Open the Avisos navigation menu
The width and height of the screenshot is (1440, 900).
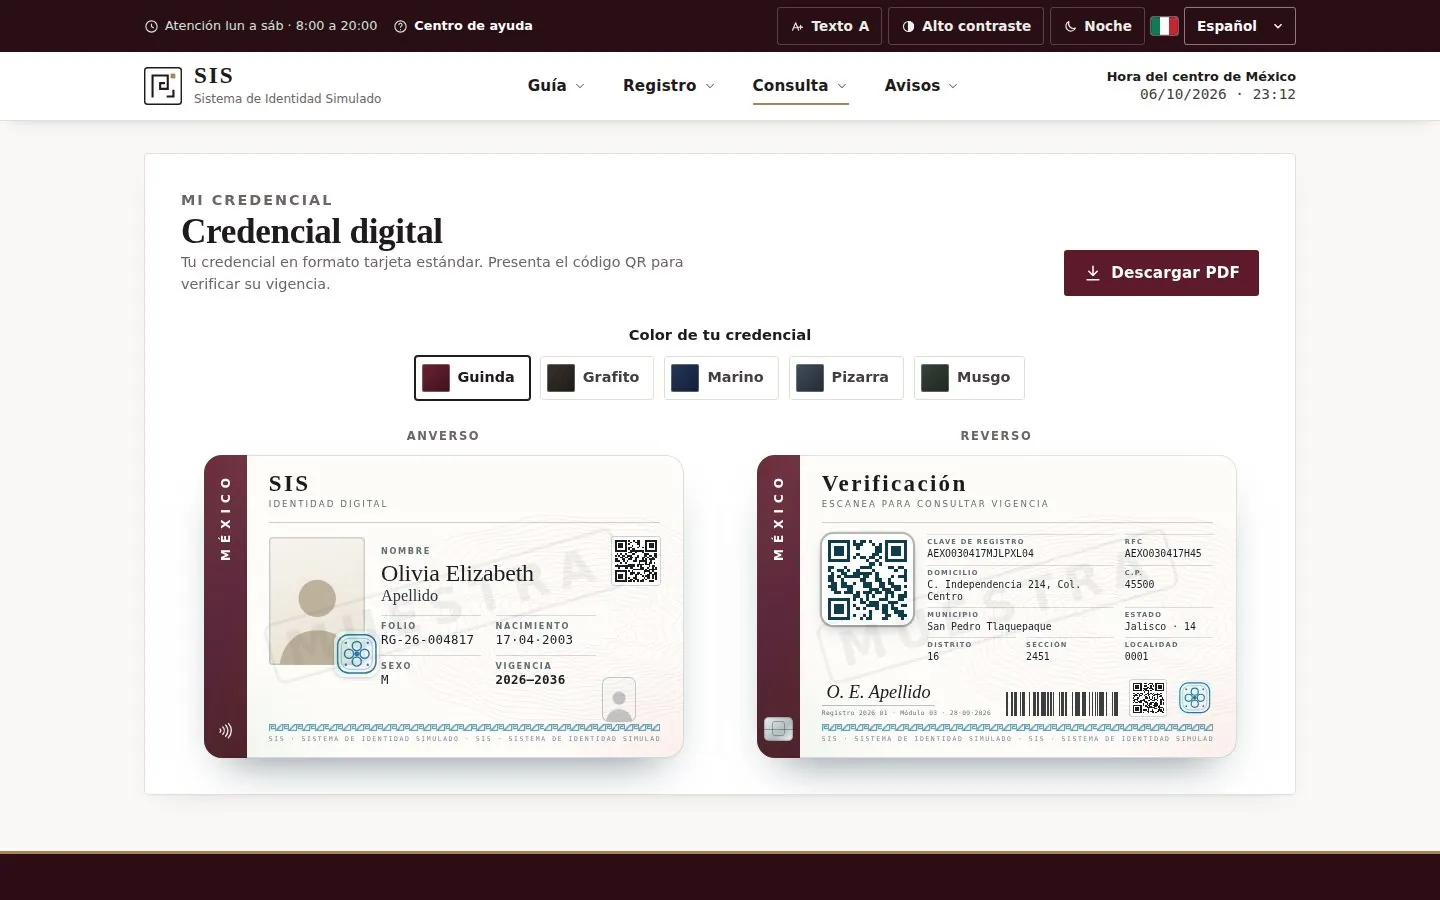[921, 86]
